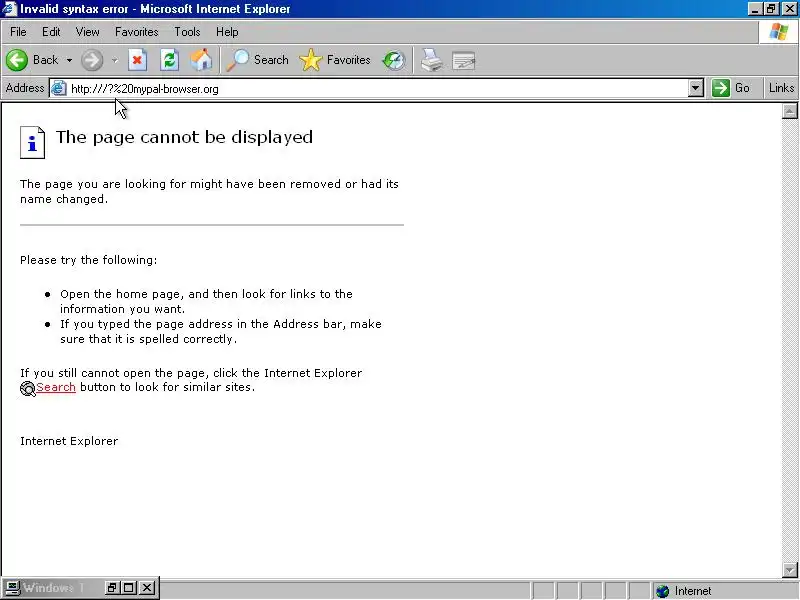Open the View menu
This screenshot has width=800, height=600.
pos(87,32)
